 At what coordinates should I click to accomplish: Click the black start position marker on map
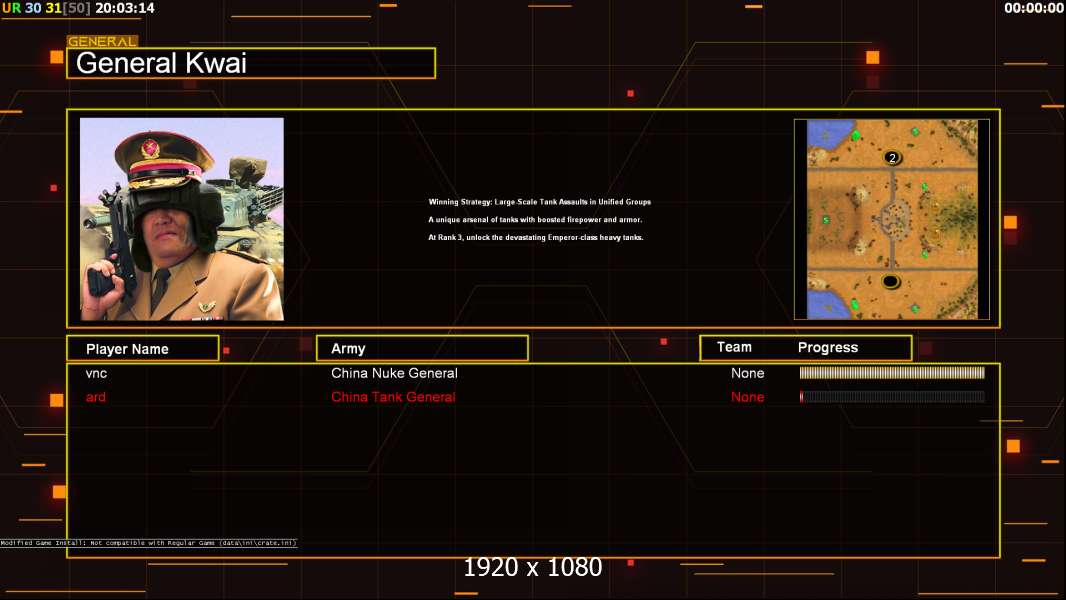(891, 281)
